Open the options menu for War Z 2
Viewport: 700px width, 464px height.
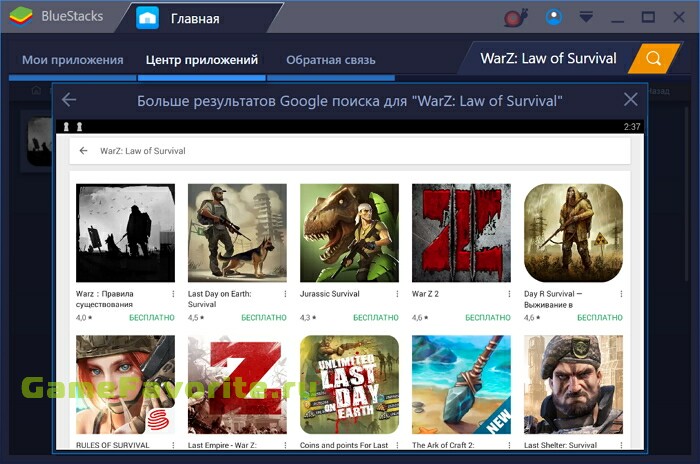[x=509, y=294]
